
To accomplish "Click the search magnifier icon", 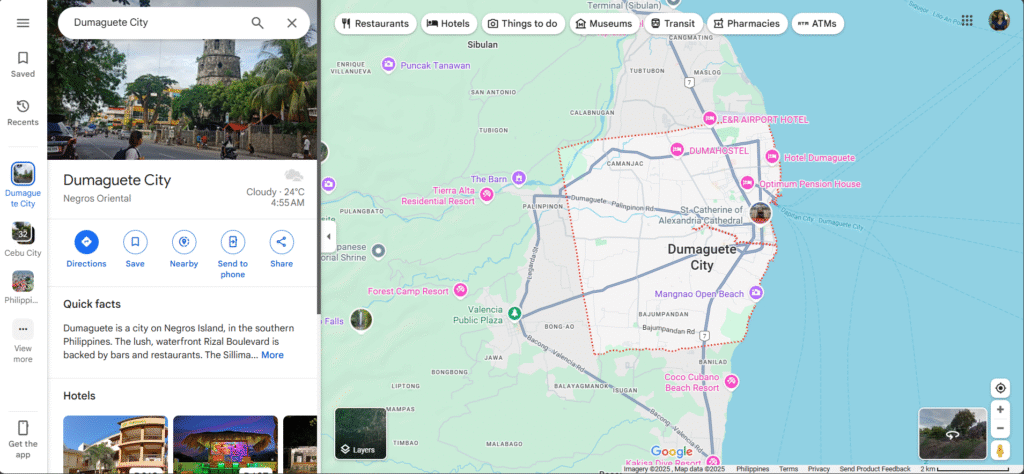I will tap(258, 23).
